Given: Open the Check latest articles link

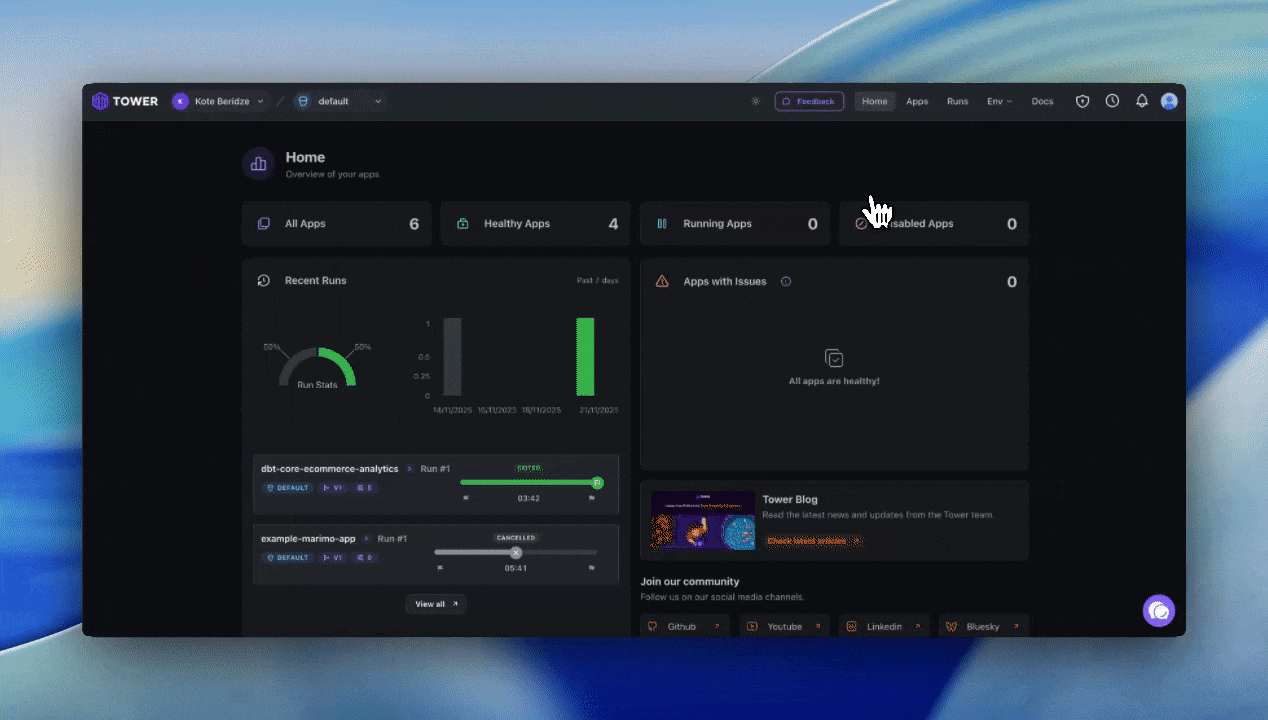Looking at the screenshot, I should [813, 540].
